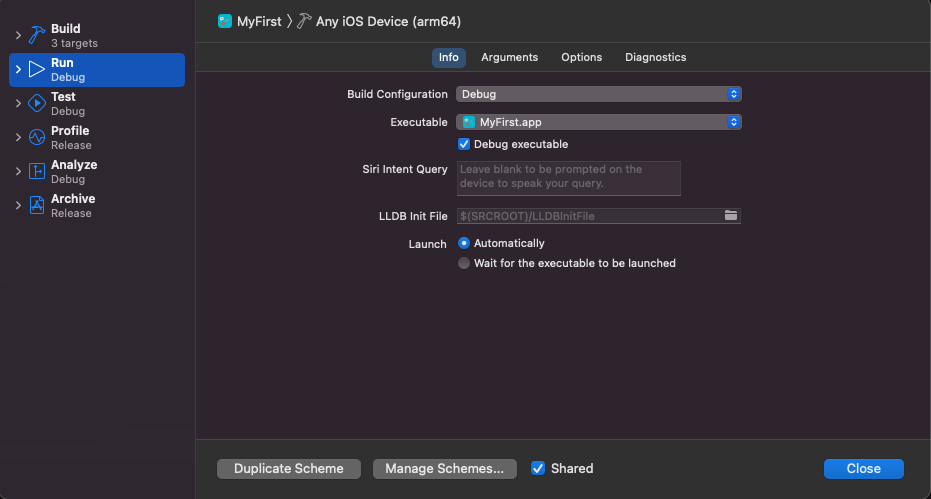
Task: Select Automatically launch radio button
Action: 464,244
